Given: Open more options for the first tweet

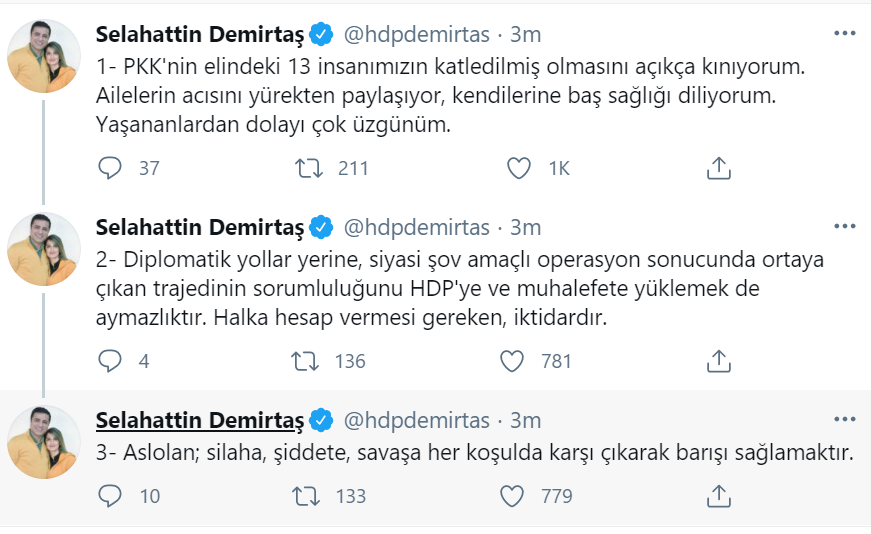Looking at the screenshot, I should point(844,34).
